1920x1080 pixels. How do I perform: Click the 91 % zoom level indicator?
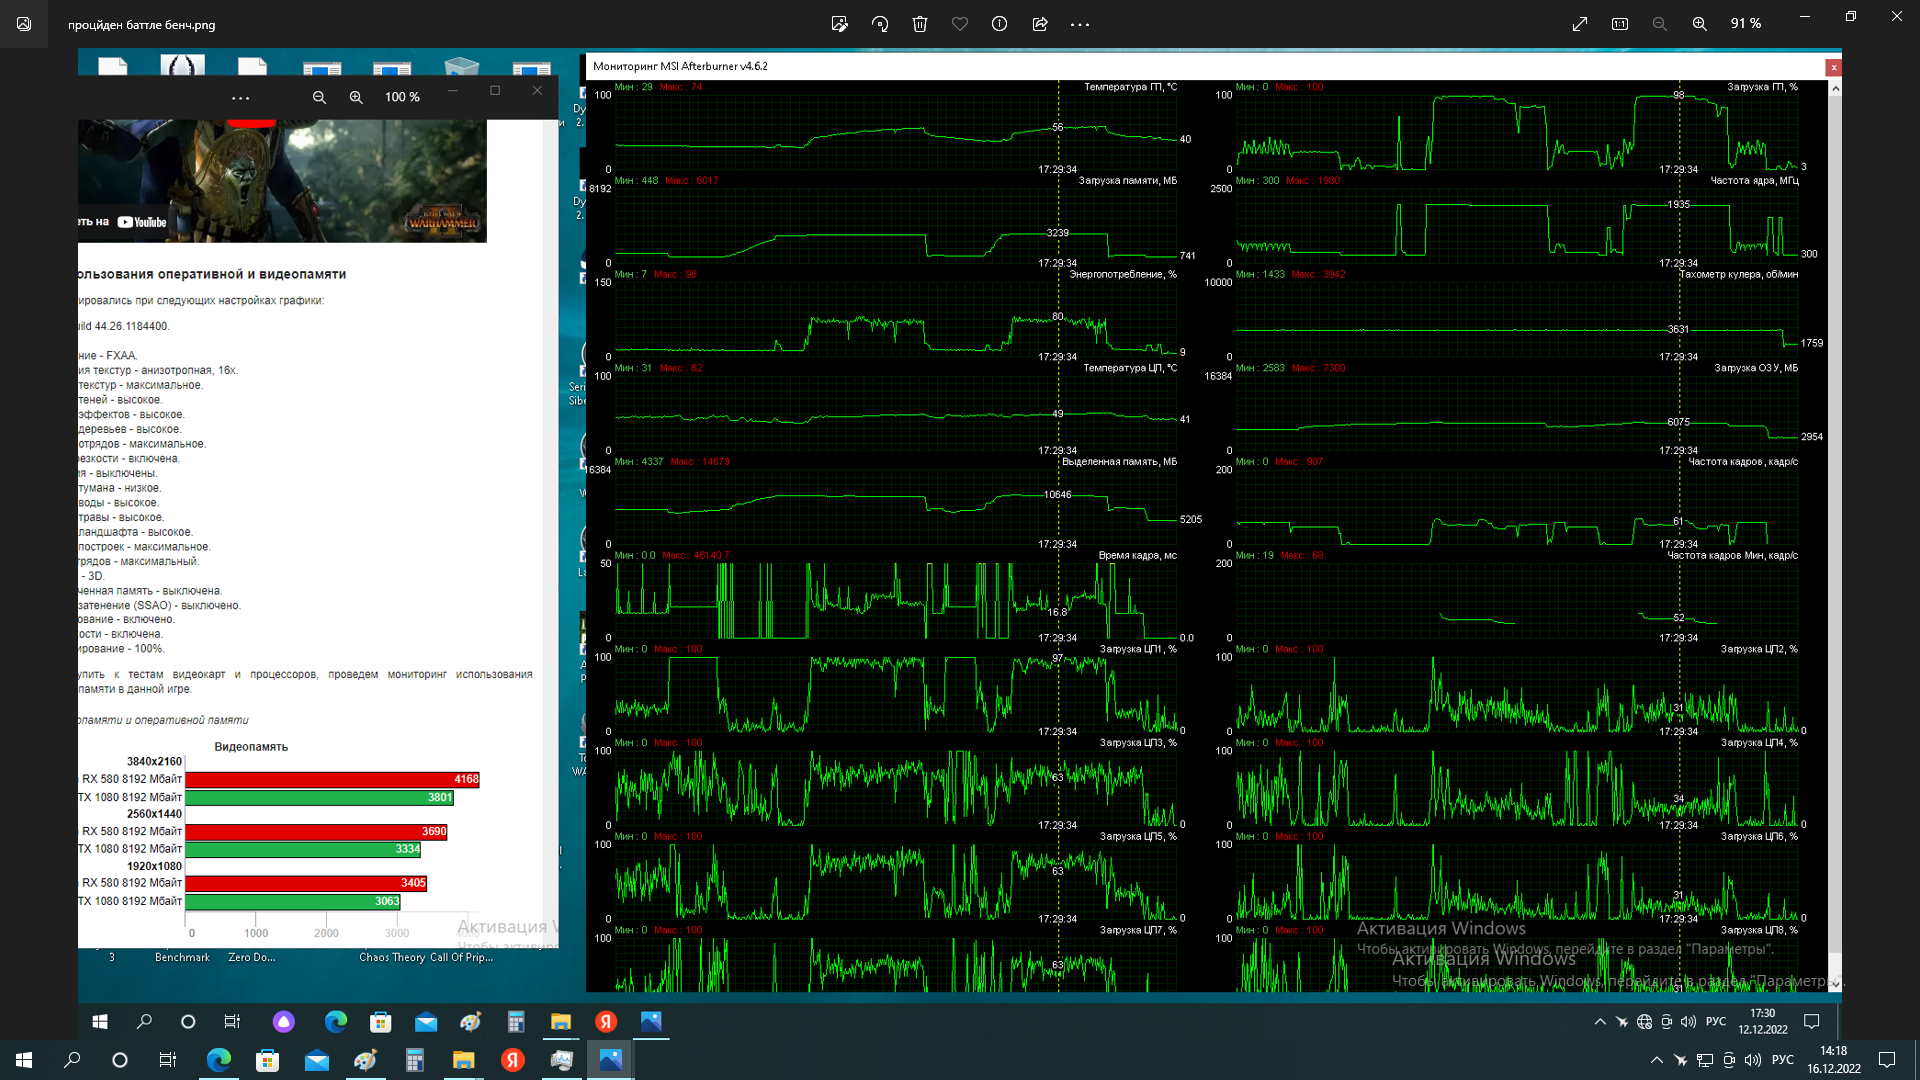point(1746,24)
